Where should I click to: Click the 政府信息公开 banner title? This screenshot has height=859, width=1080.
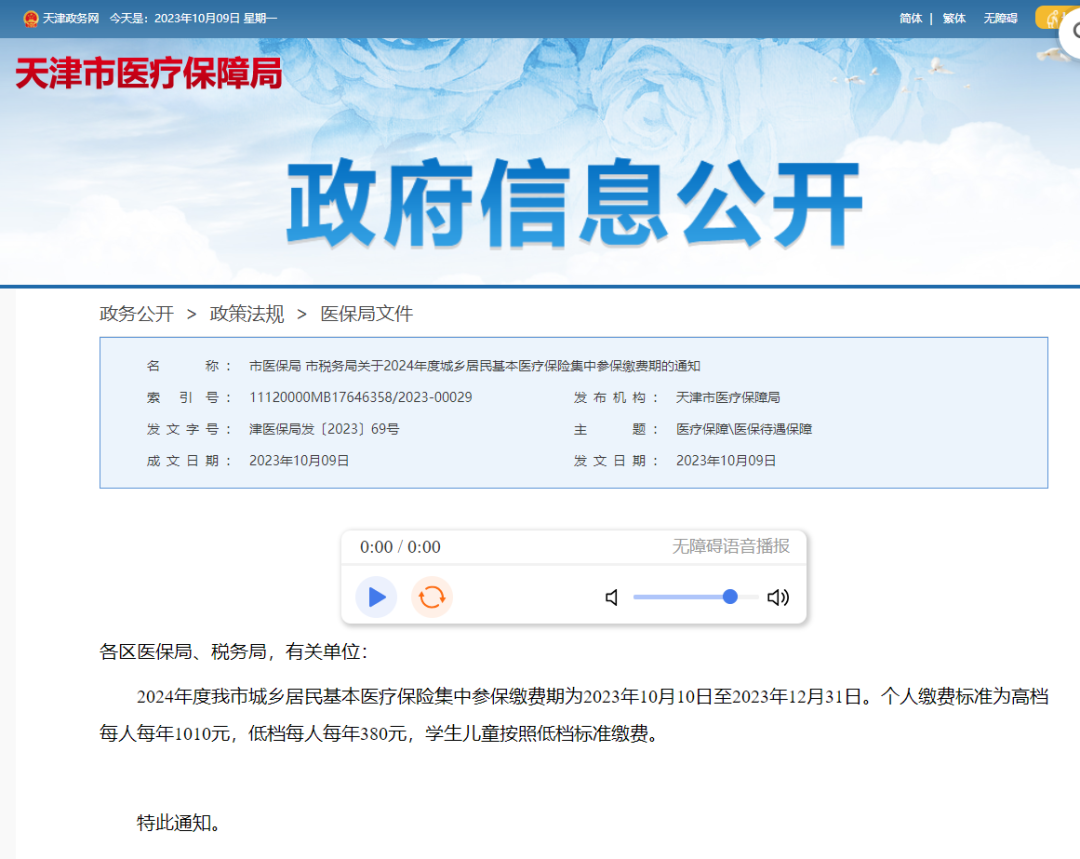574,204
